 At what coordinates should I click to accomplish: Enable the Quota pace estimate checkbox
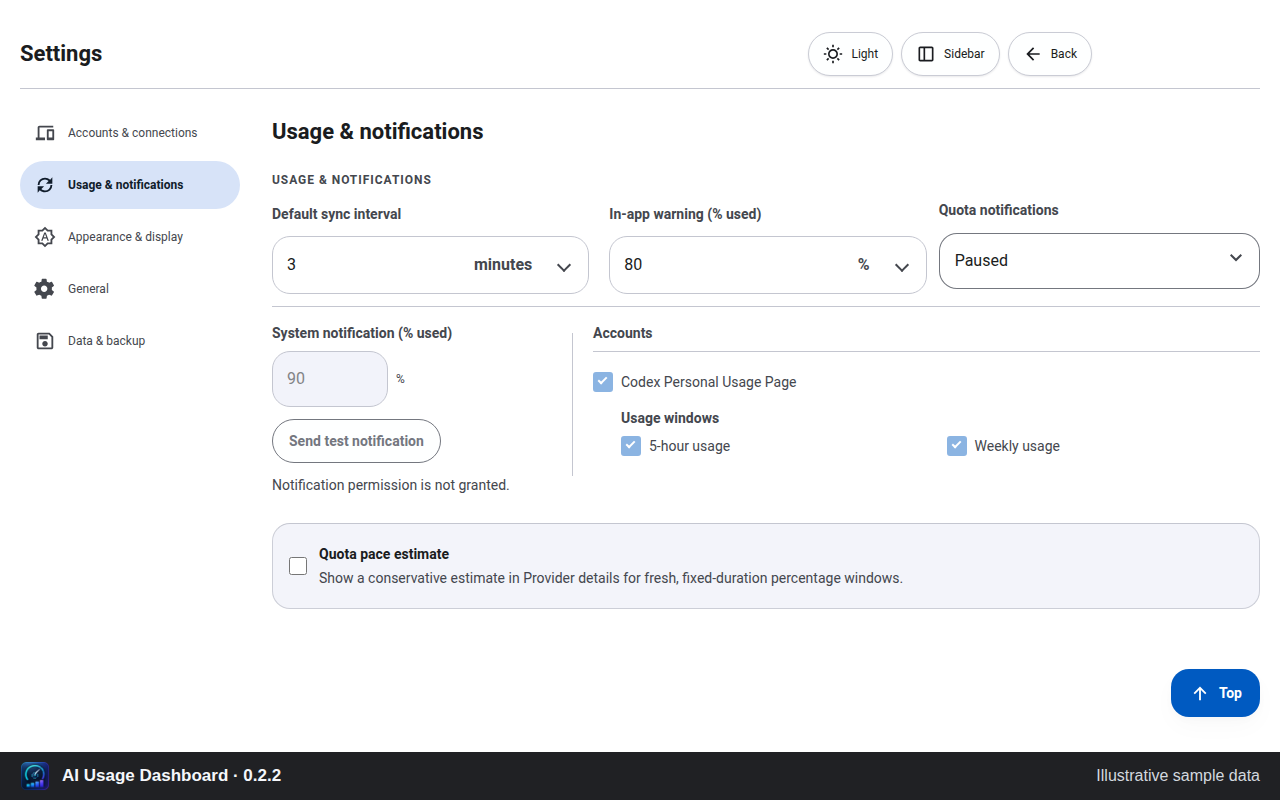pos(298,566)
